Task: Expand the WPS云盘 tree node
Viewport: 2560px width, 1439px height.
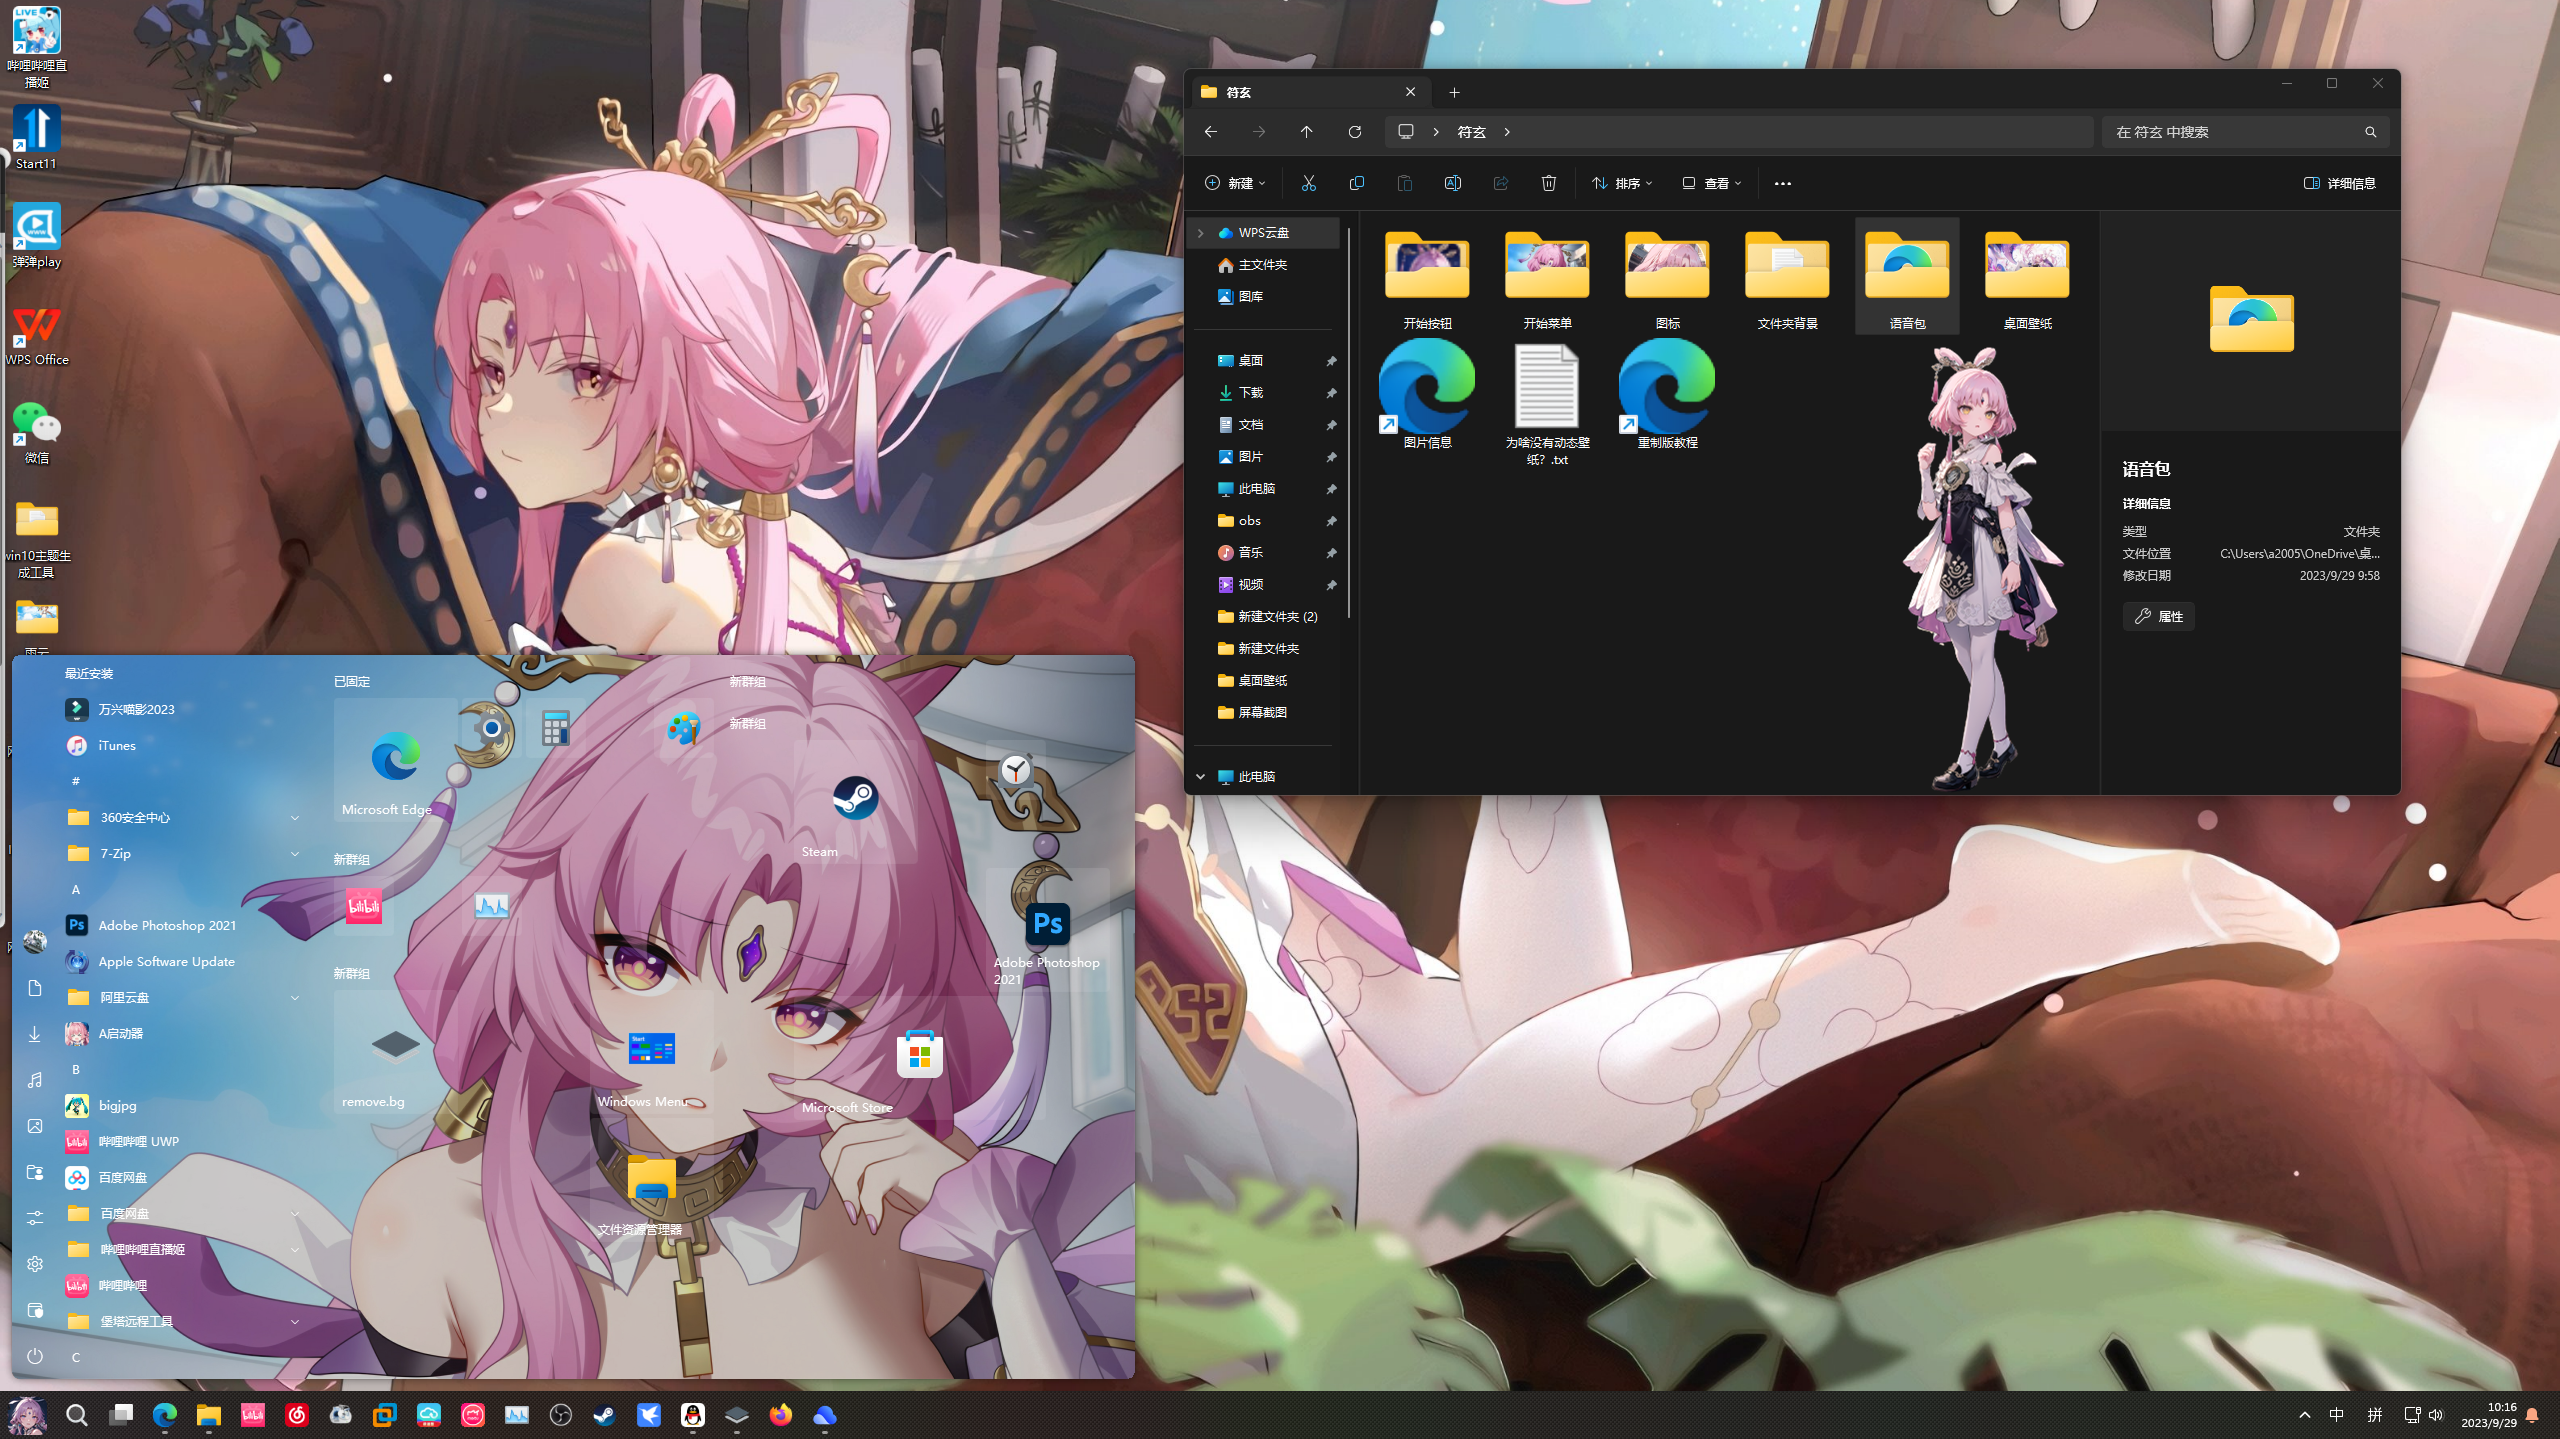Action: 1201,233
